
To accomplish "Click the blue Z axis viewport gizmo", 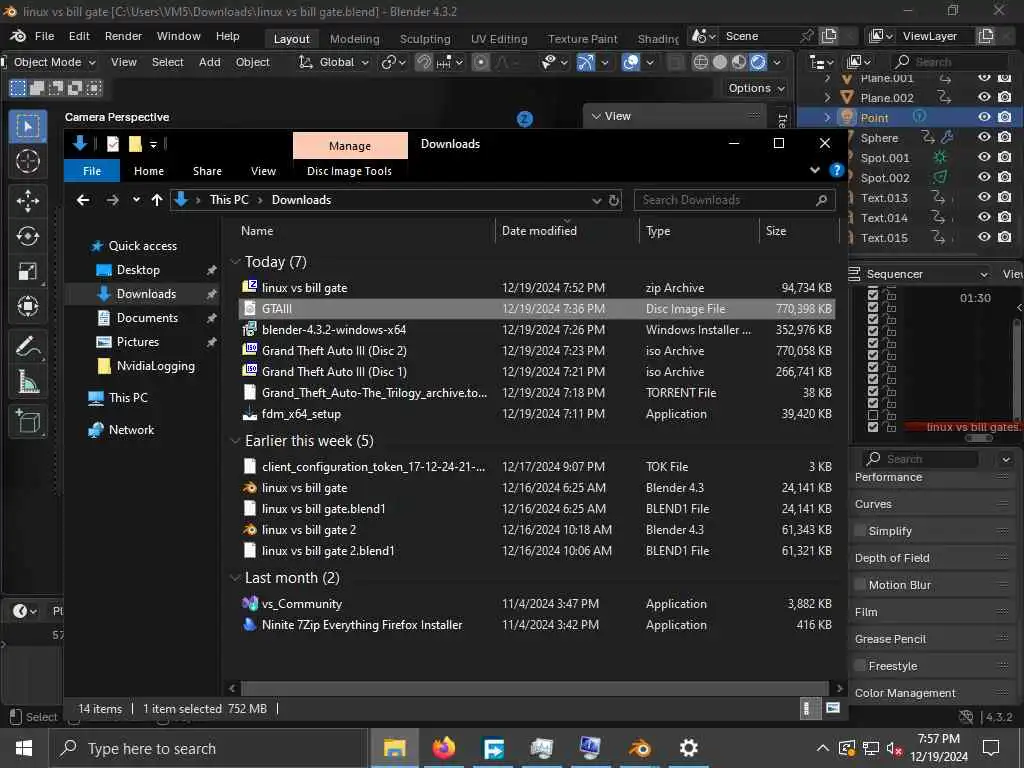I will click(x=525, y=119).
